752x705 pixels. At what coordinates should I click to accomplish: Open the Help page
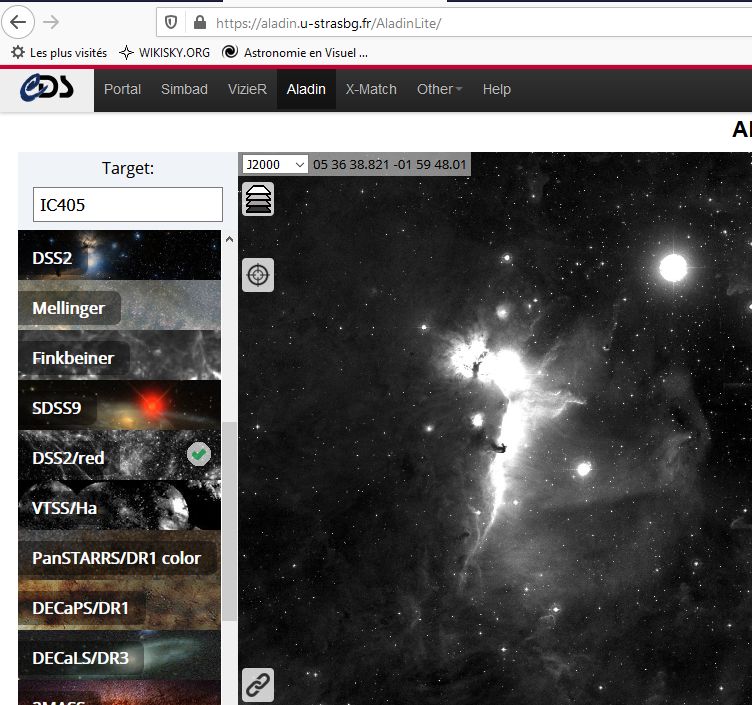tap(496, 90)
